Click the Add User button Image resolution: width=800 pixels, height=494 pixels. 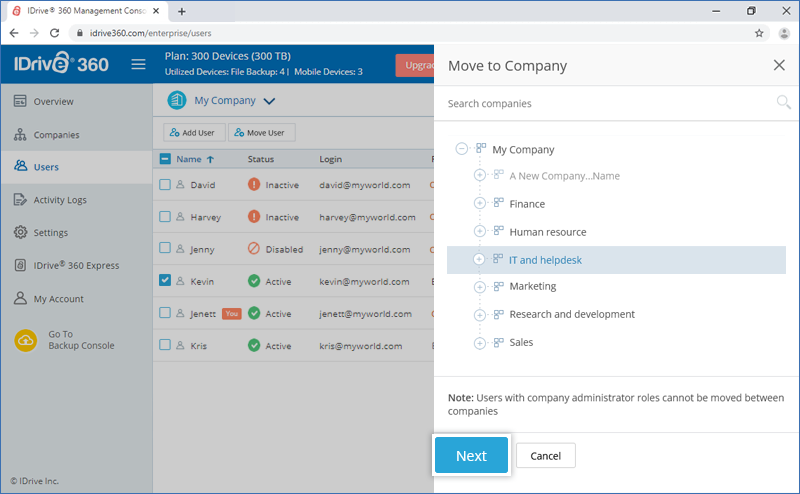click(x=194, y=133)
